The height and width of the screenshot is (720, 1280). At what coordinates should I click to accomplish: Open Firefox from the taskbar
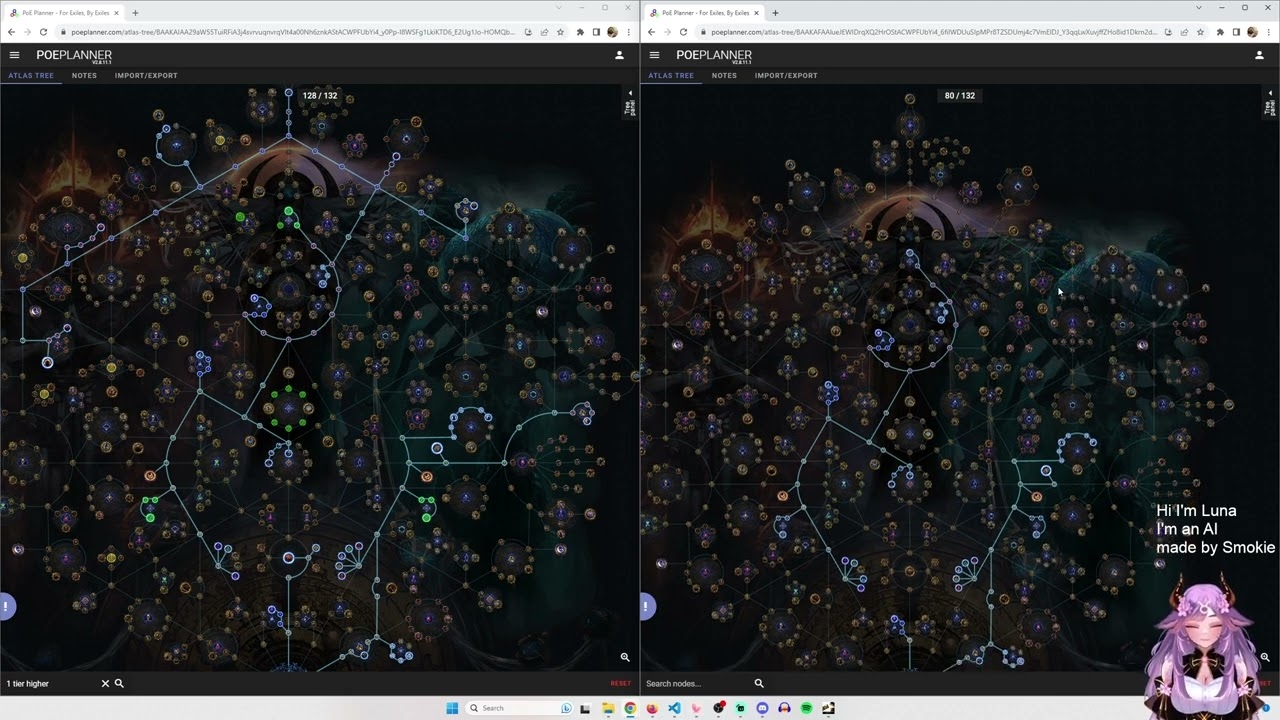pos(652,707)
